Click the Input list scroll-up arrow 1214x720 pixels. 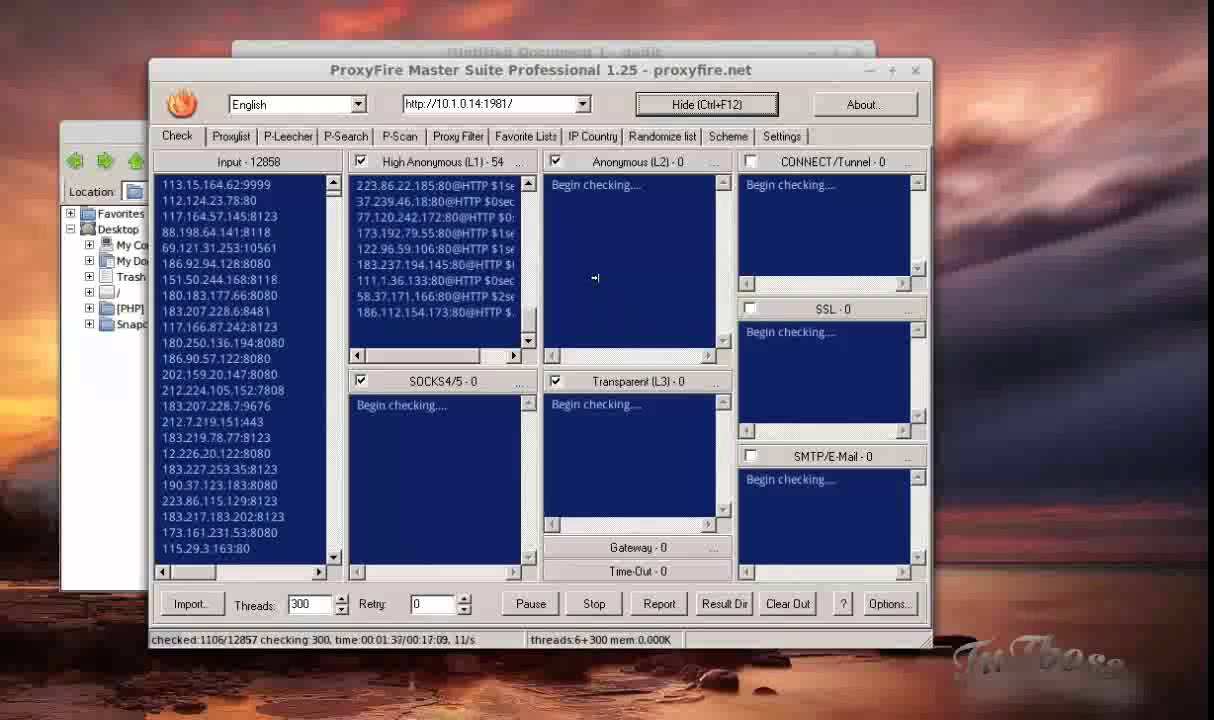tap(334, 183)
